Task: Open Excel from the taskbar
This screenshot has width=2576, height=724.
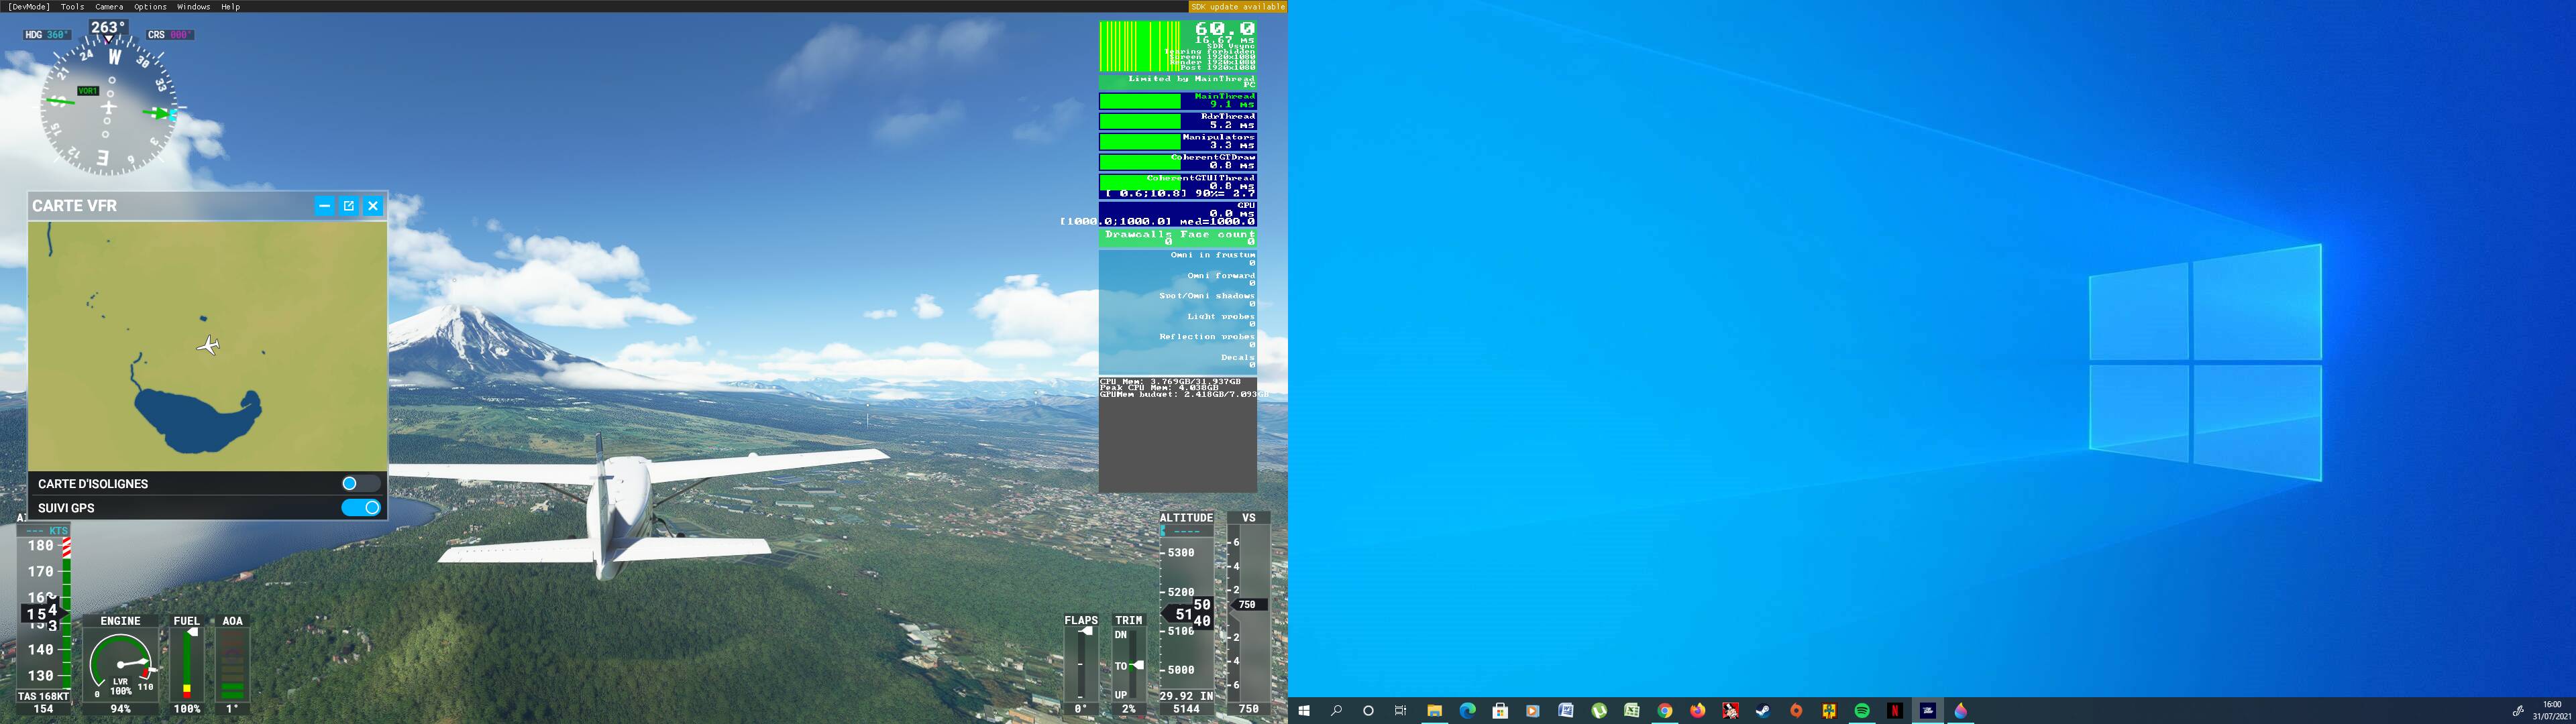Action: pyautogui.click(x=1631, y=711)
